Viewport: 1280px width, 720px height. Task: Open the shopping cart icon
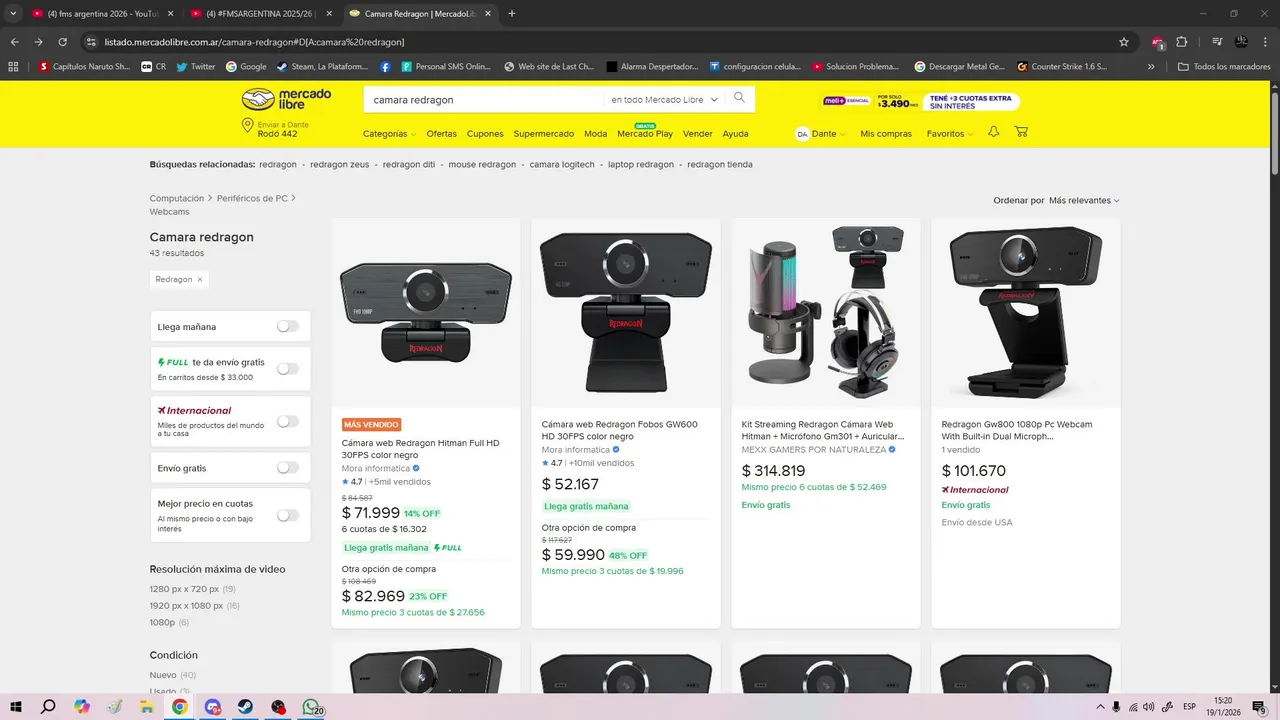tap(1021, 132)
